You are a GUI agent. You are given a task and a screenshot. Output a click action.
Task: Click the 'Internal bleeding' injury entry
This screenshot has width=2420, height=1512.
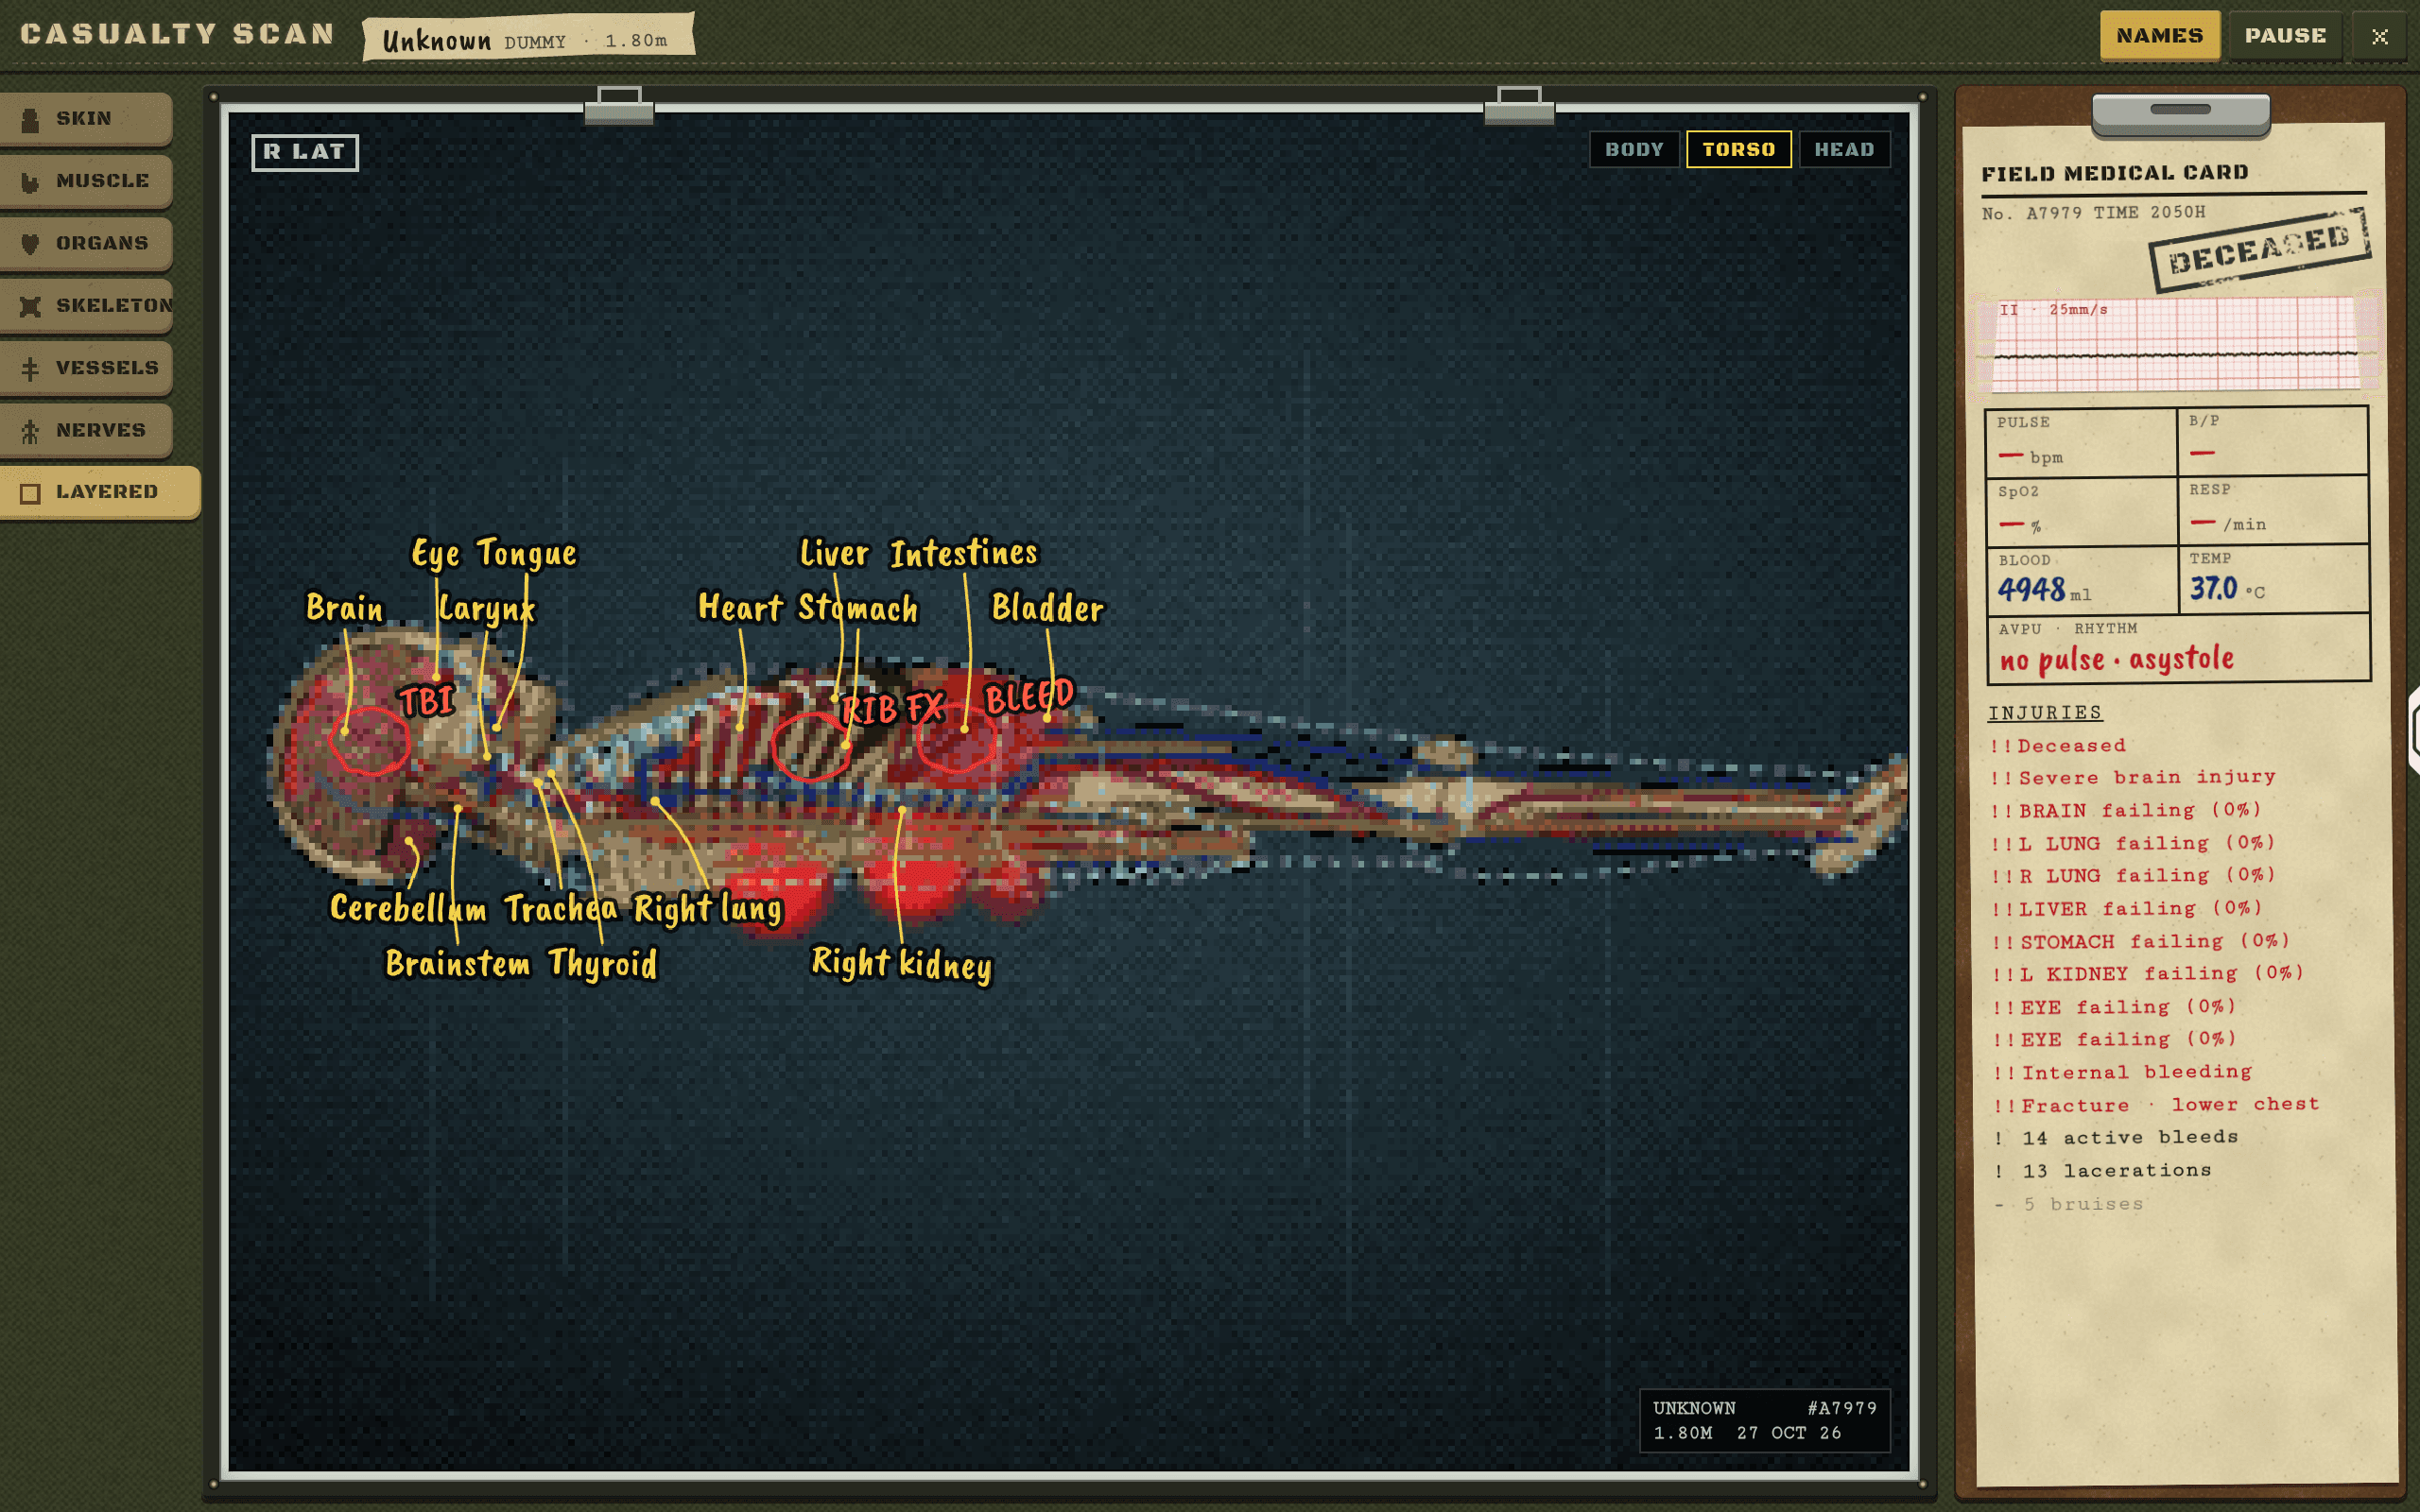coord(2121,1072)
